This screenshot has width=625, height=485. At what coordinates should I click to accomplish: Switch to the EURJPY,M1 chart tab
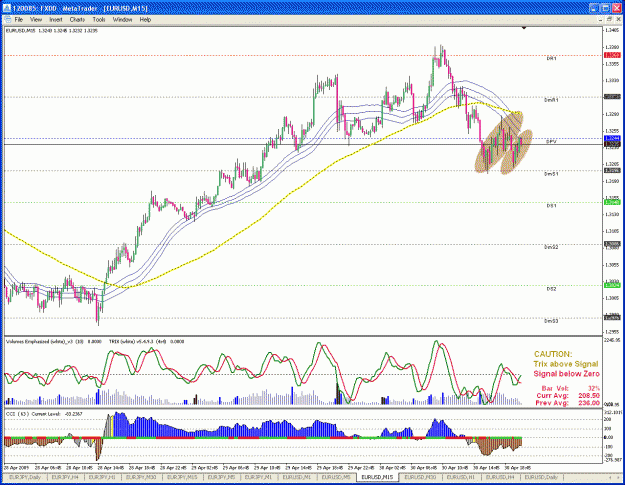click(x=258, y=477)
